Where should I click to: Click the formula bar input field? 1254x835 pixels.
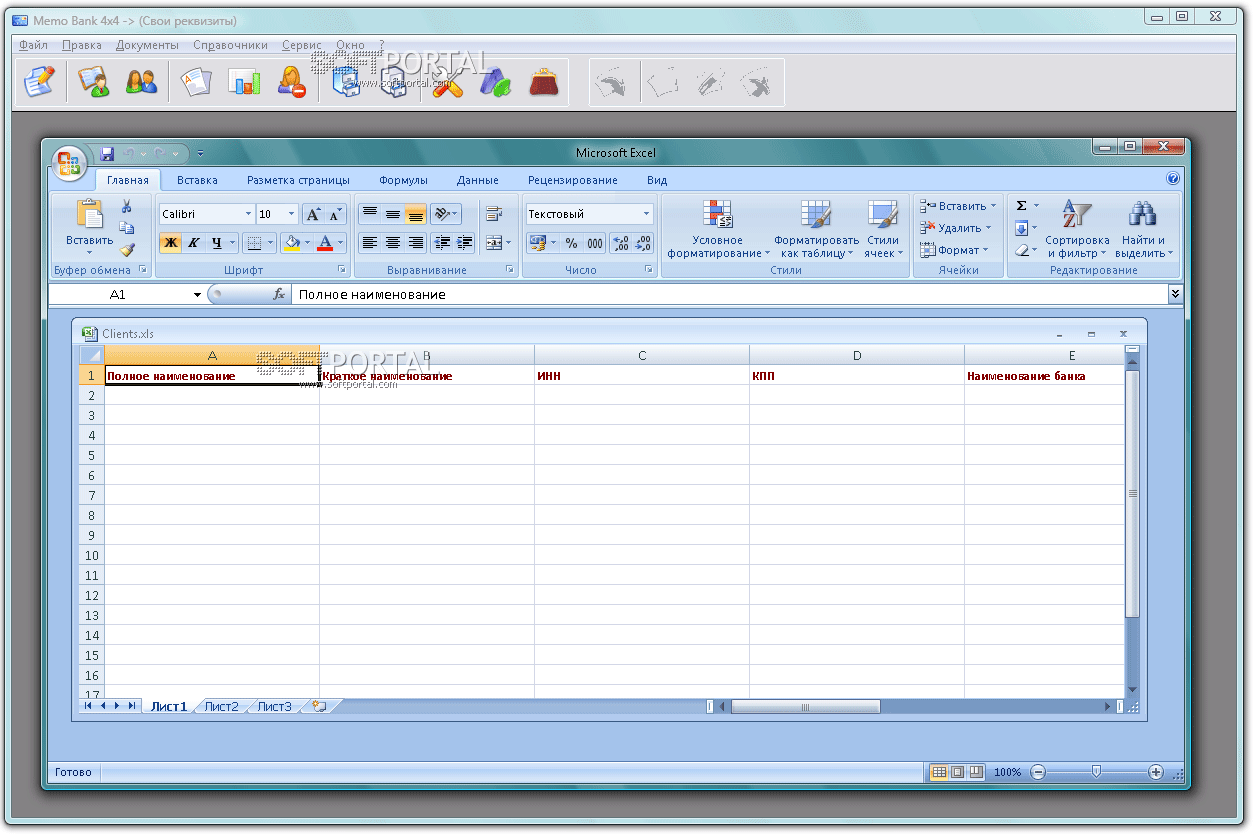click(729, 295)
